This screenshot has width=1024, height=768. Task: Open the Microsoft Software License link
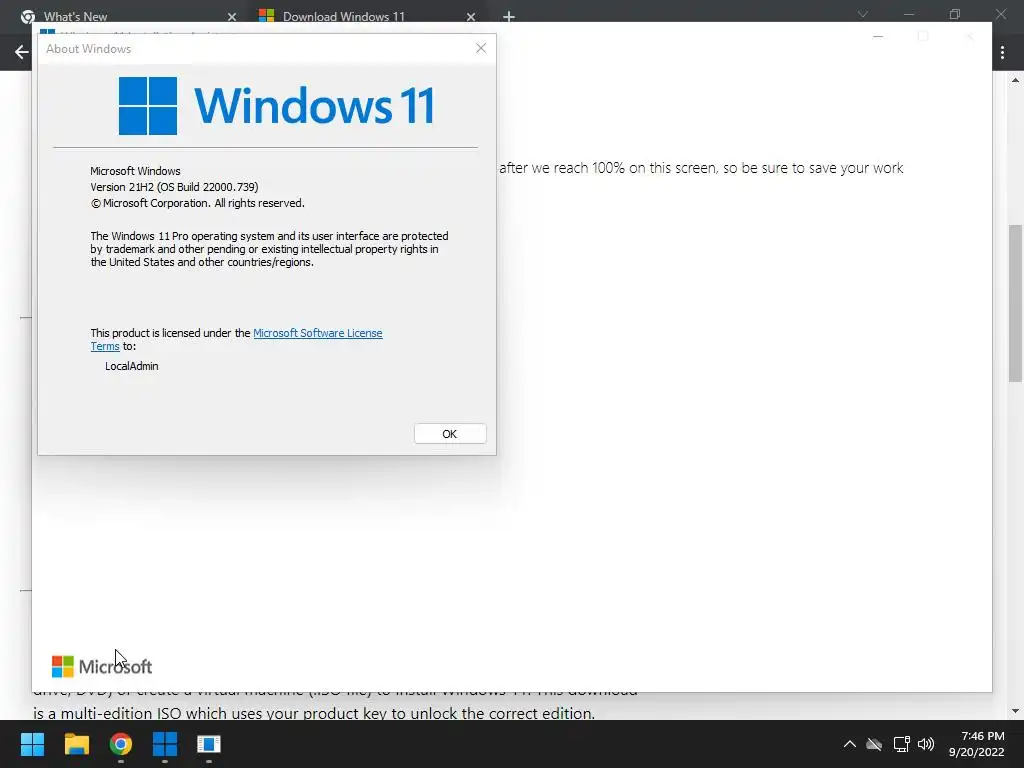click(x=317, y=333)
